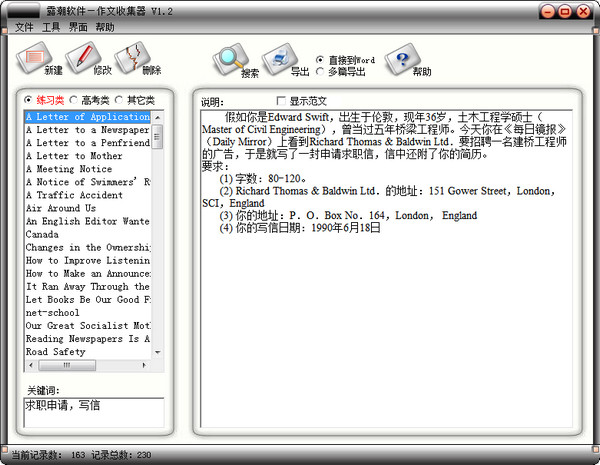Select 'Our Great Socialist' entry
Screen dimensions: 600x465
click(88, 325)
